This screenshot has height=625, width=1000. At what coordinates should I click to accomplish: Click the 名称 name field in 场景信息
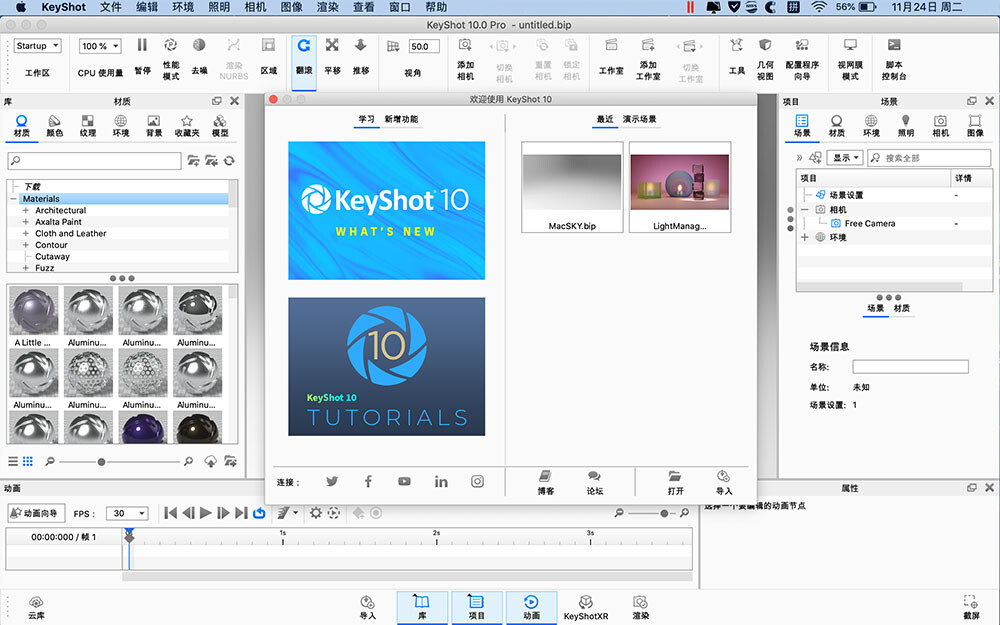(x=911, y=367)
